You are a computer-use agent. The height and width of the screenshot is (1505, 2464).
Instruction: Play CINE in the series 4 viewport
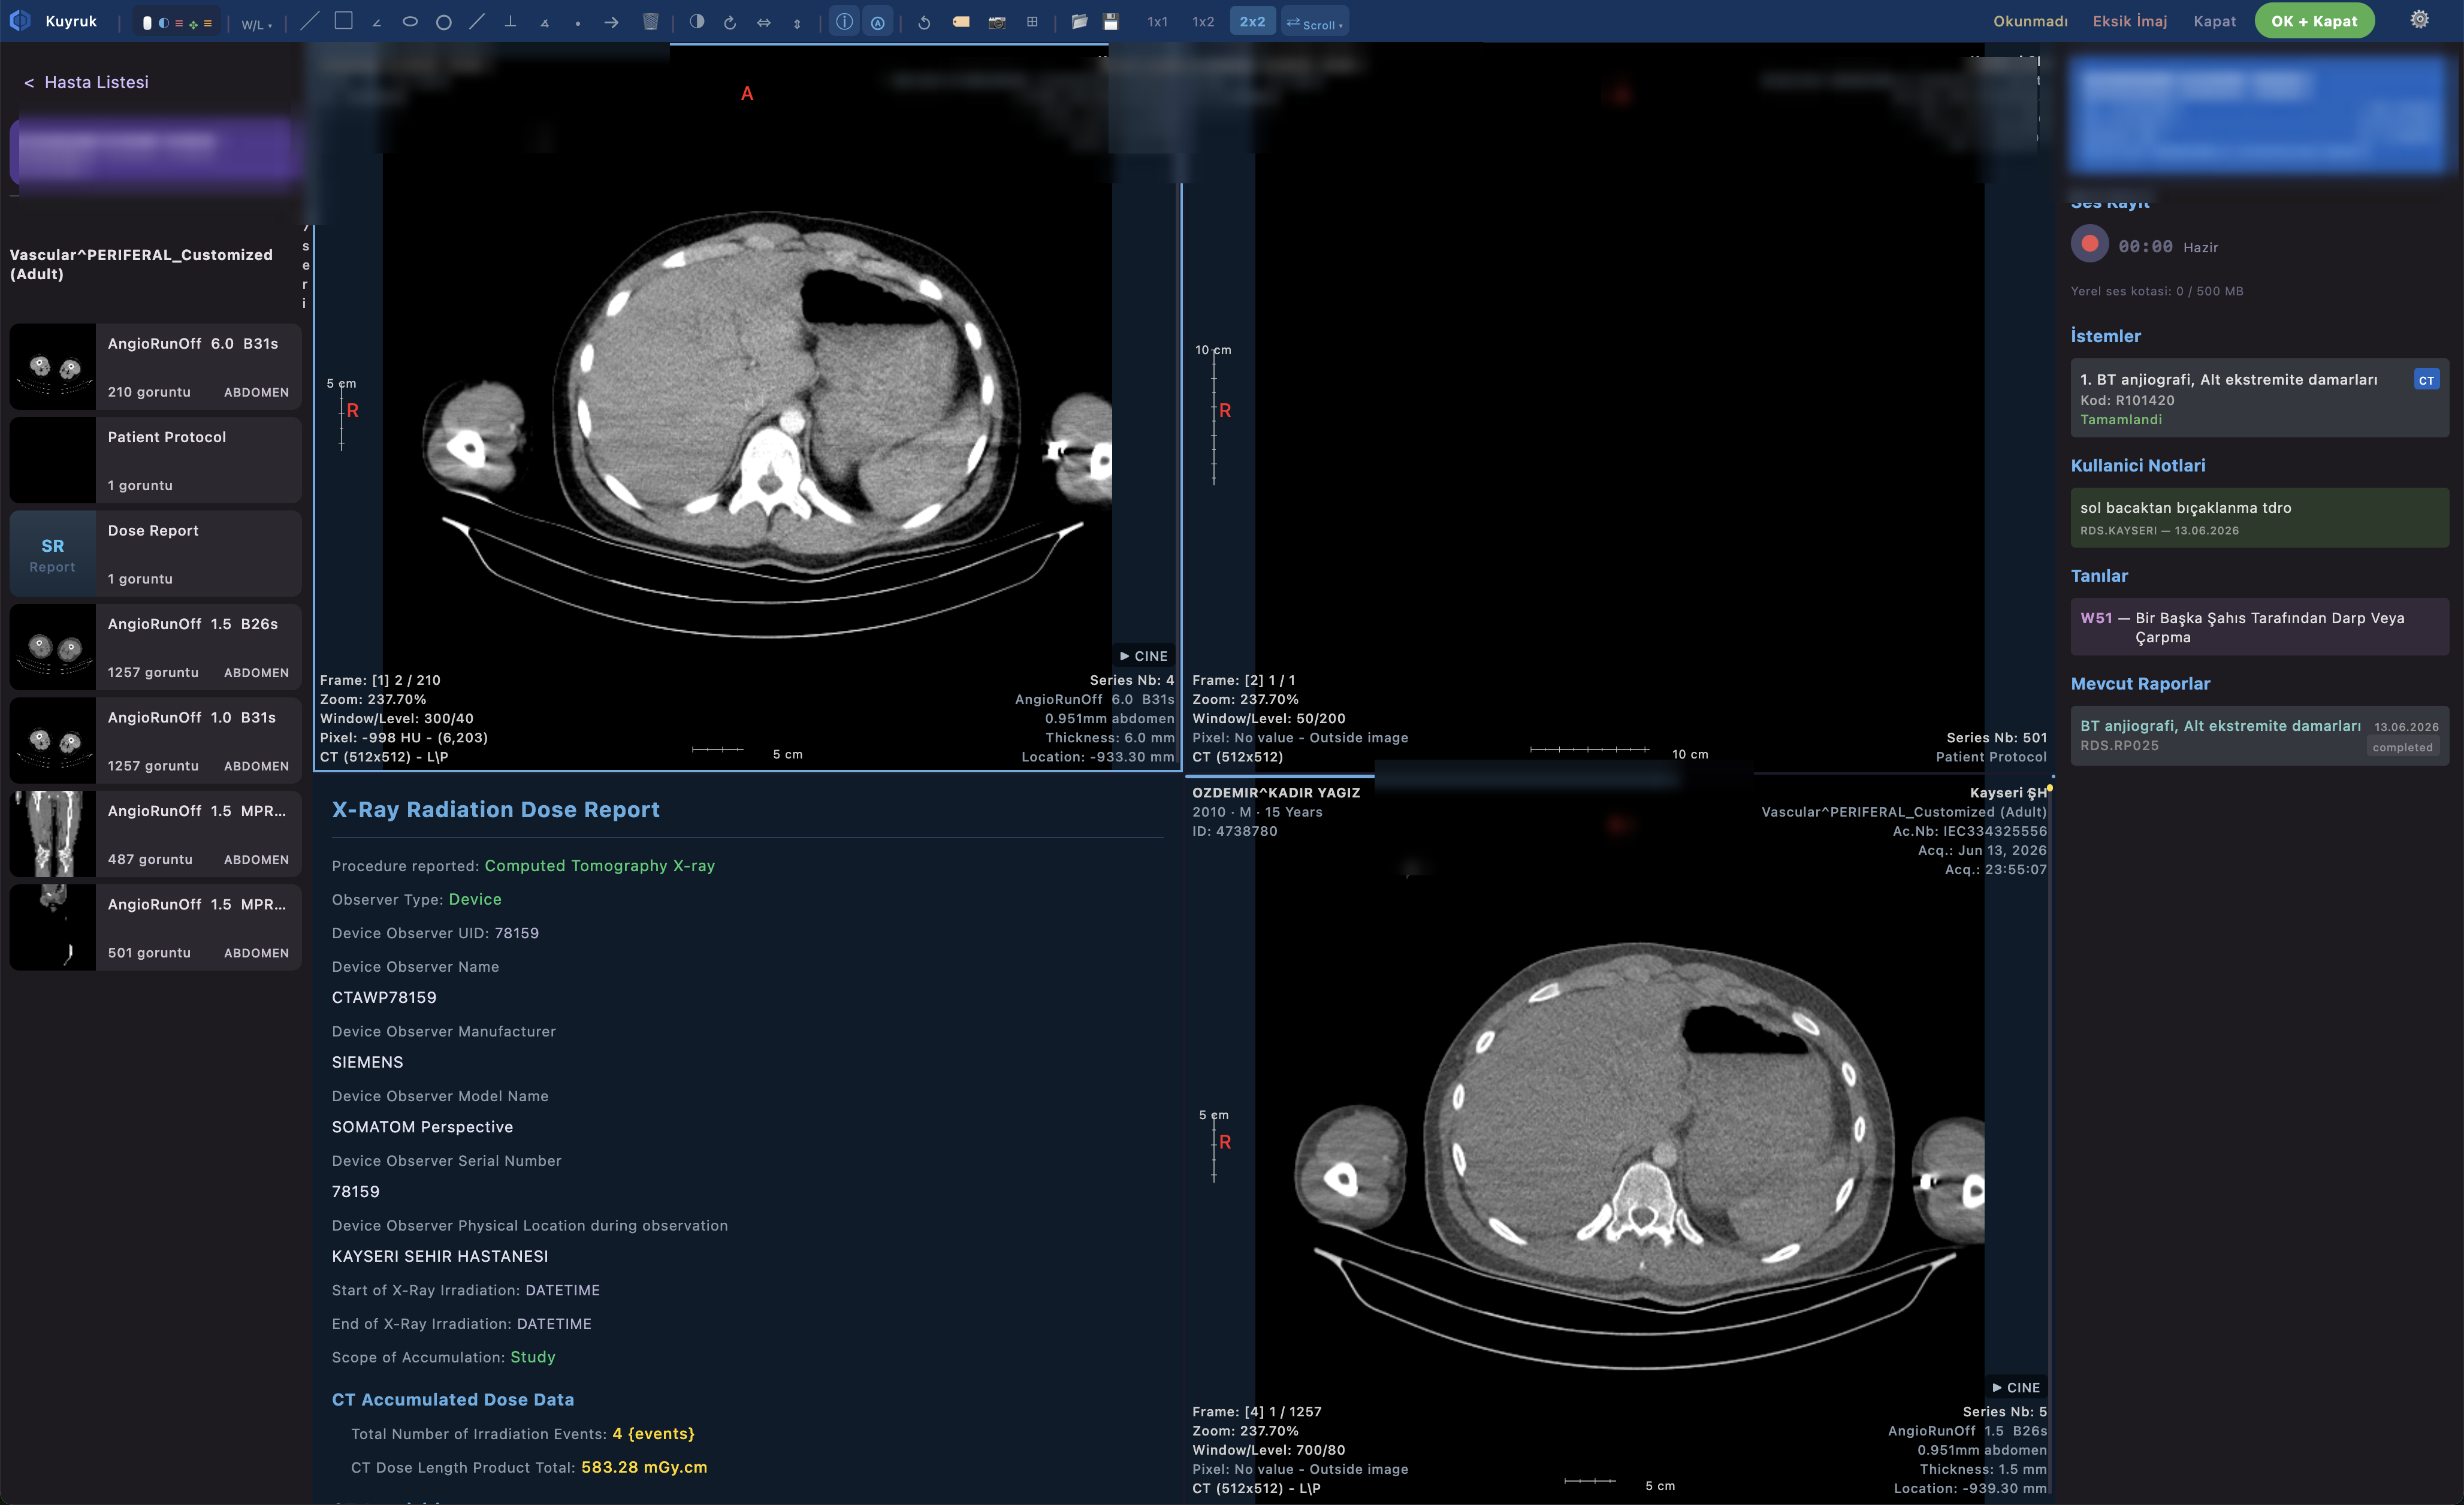point(1144,656)
